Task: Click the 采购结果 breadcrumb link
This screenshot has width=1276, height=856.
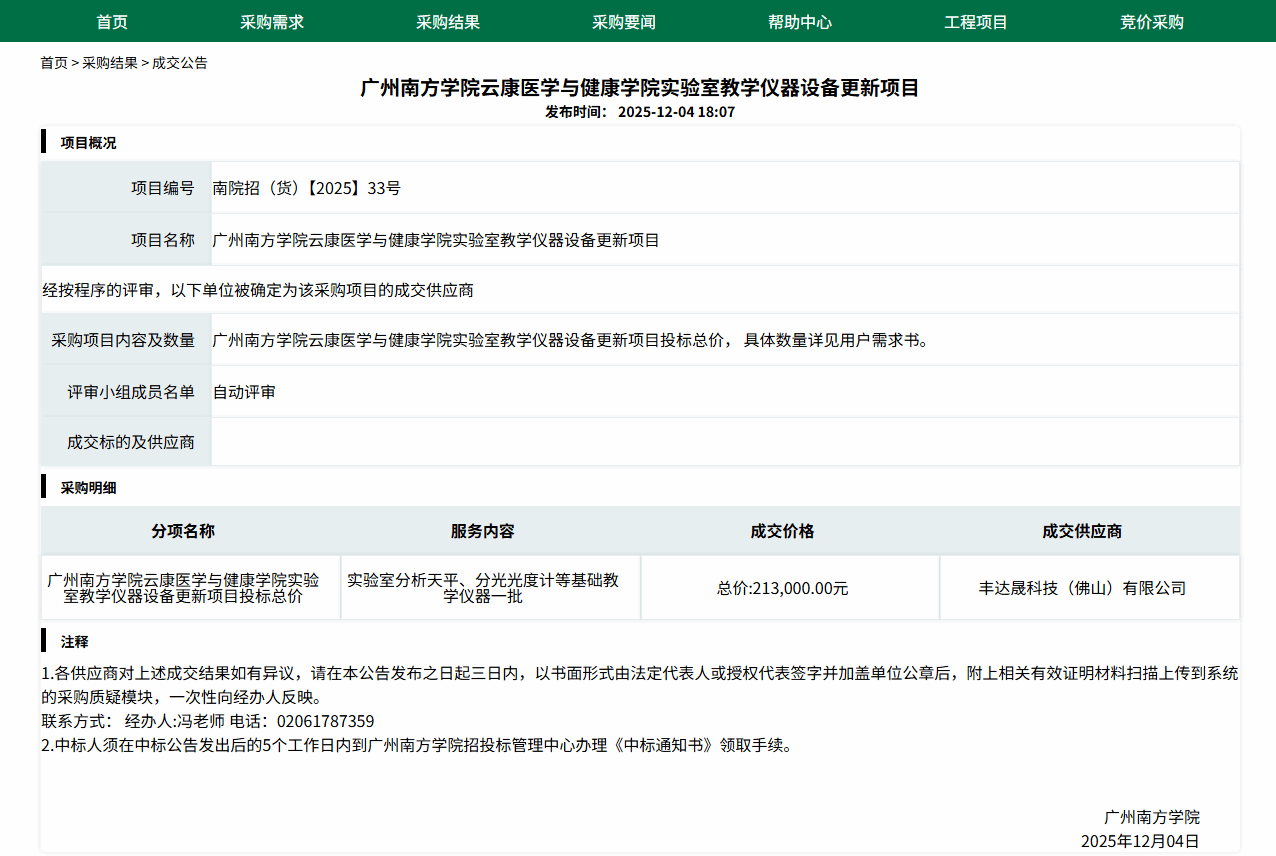Action: pyautogui.click(x=110, y=63)
